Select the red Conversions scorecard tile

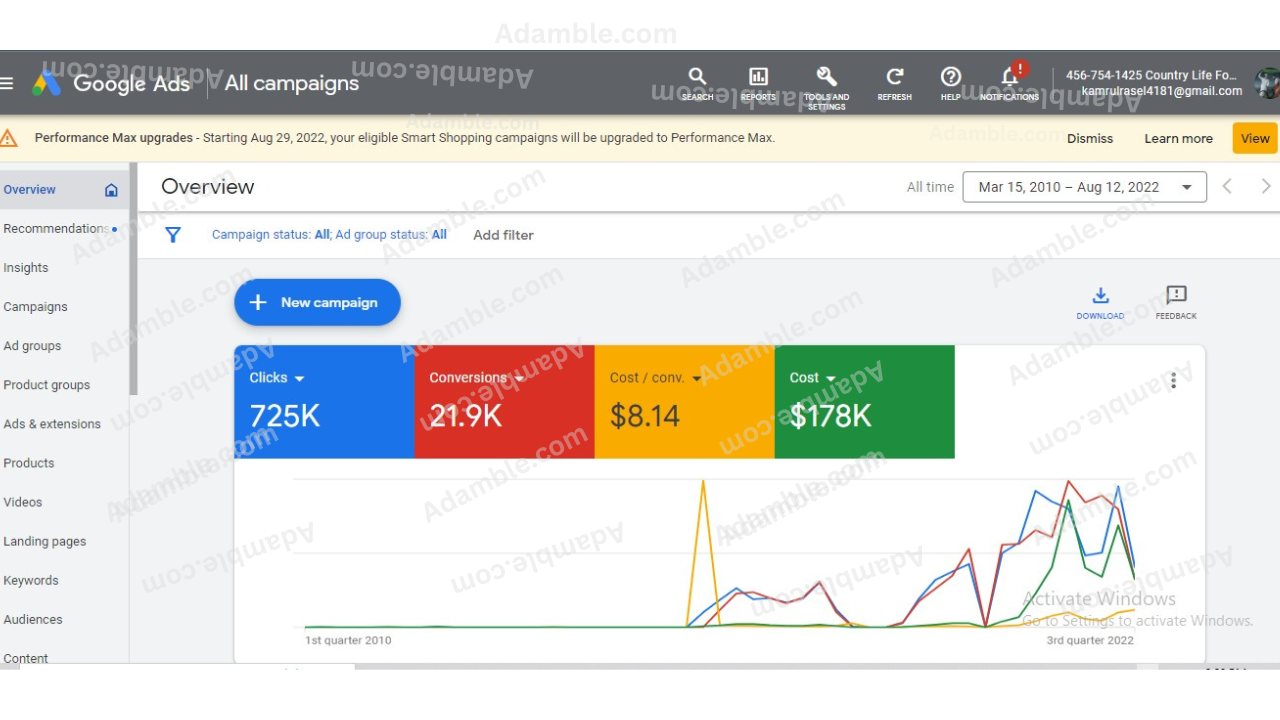coord(504,402)
